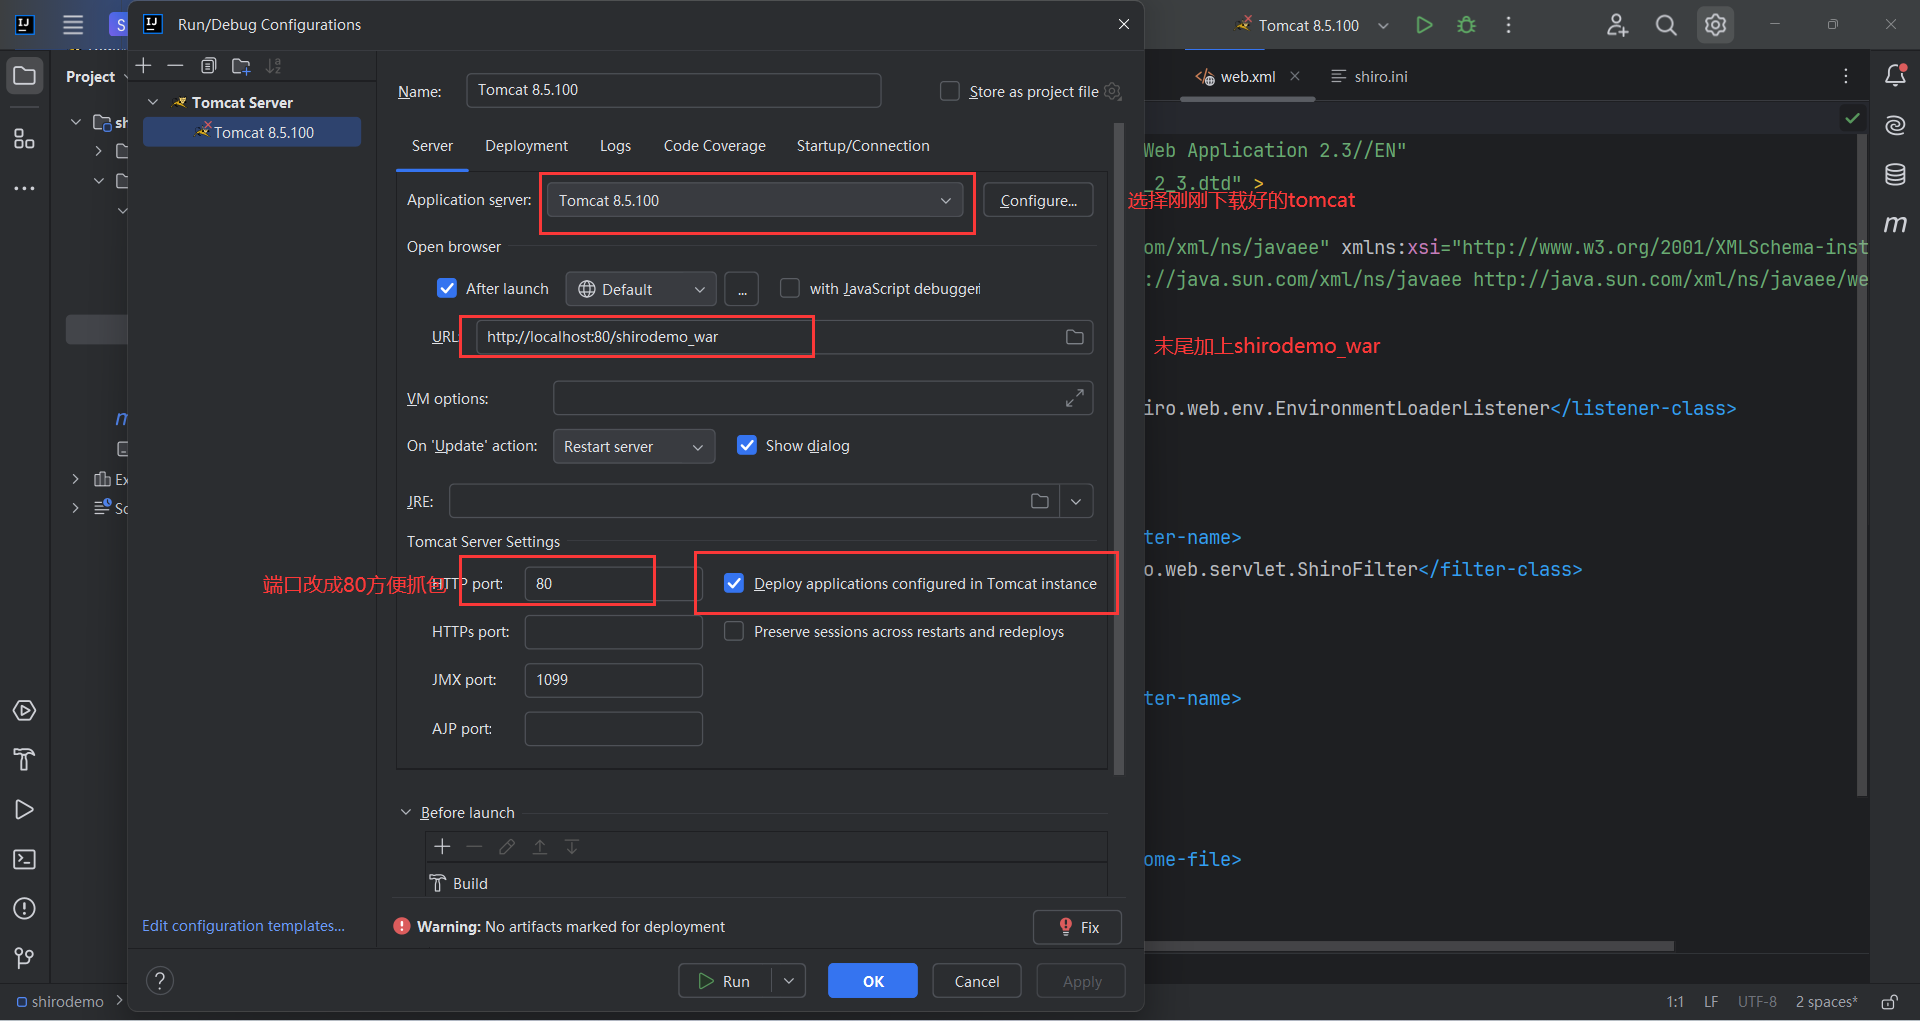Open the Problems tool window icon
1920x1021 pixels.
(24, 909)
